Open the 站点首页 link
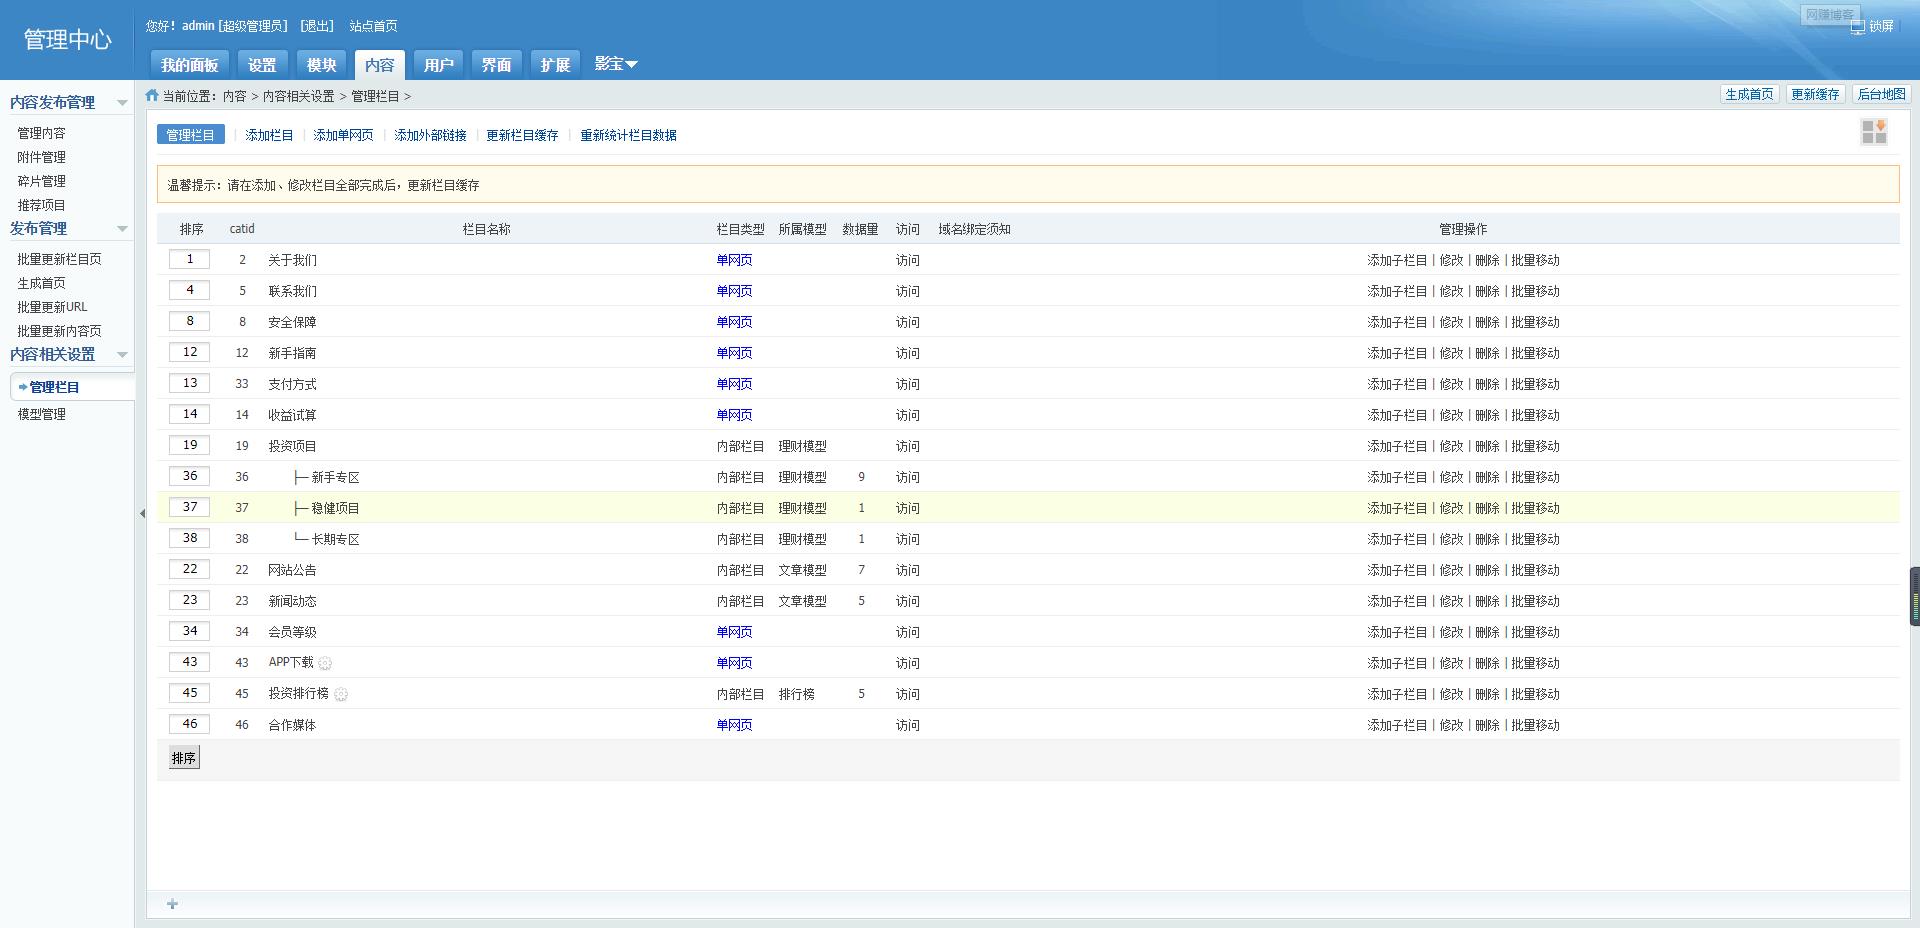The width and height of the screenshot is (1920, 928). (x=373, y=26)
